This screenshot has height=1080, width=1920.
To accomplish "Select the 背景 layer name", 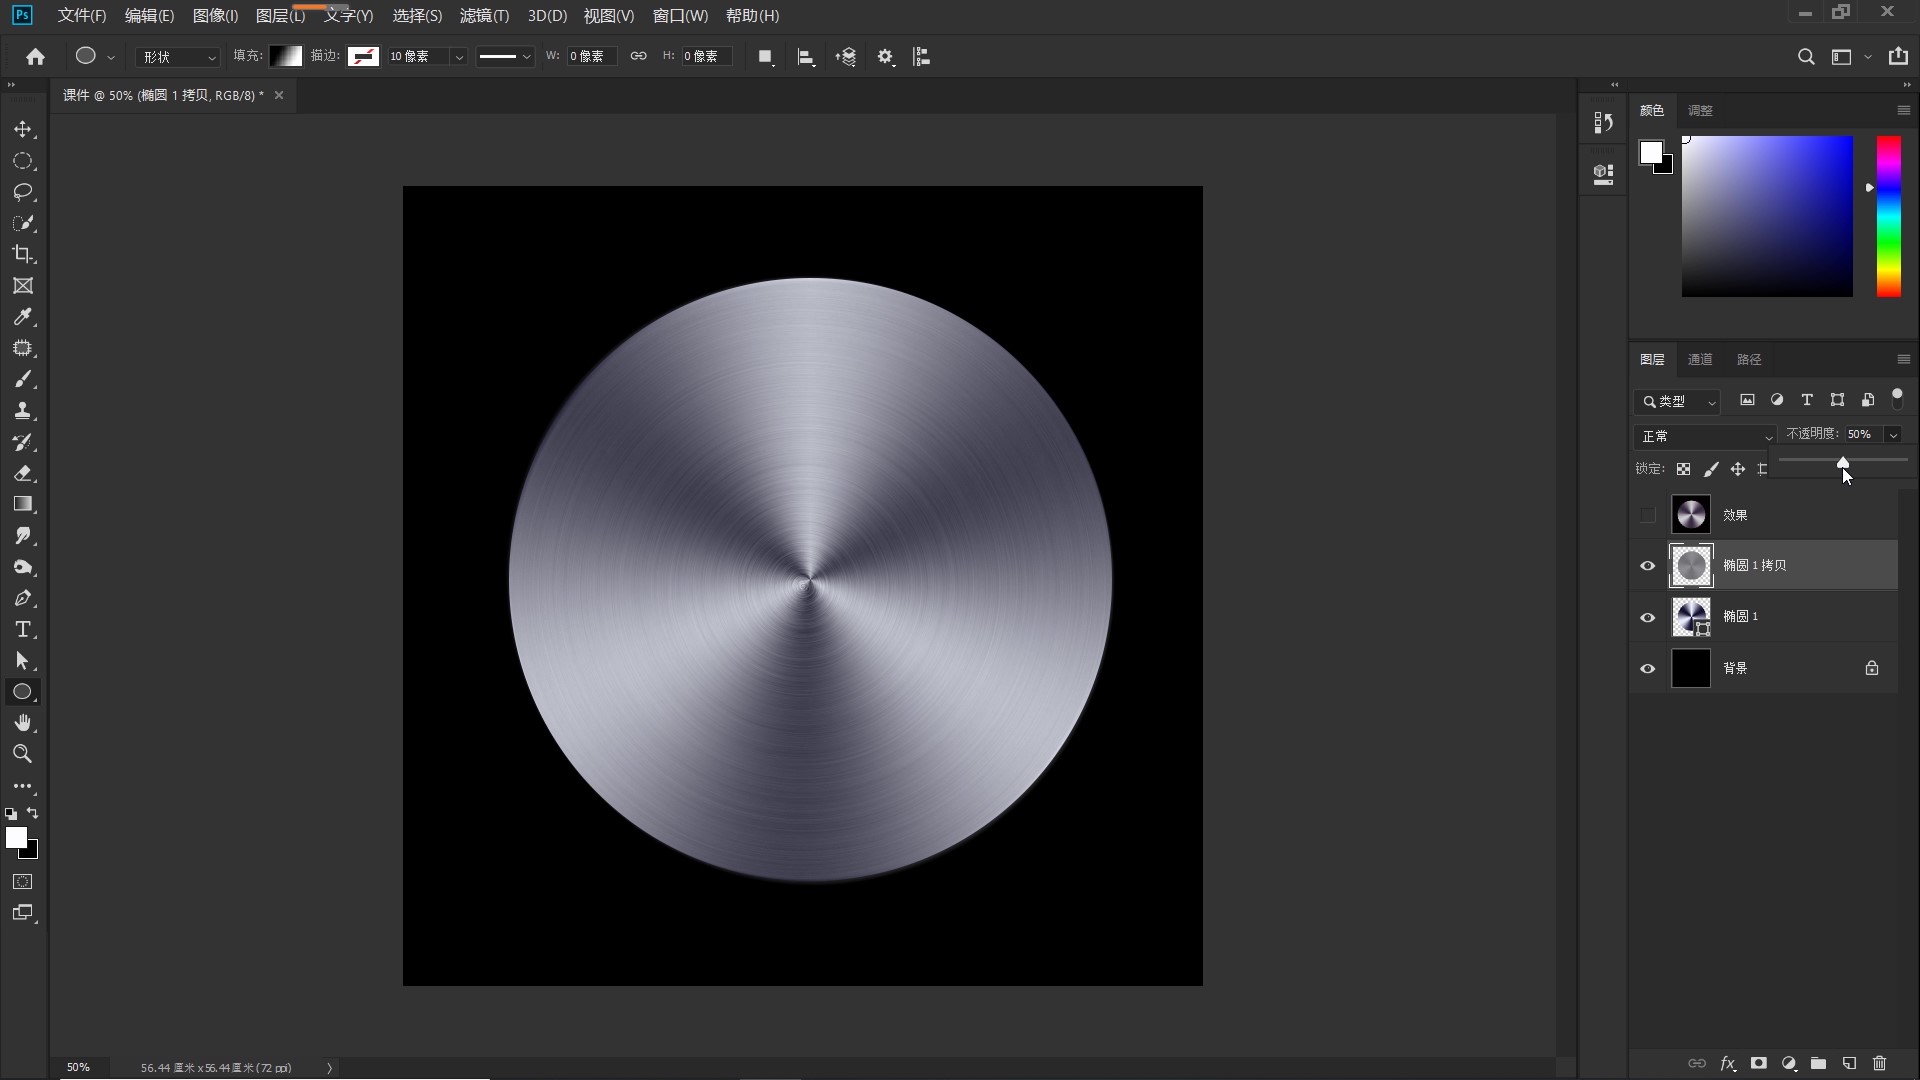I will point(1735,668).
